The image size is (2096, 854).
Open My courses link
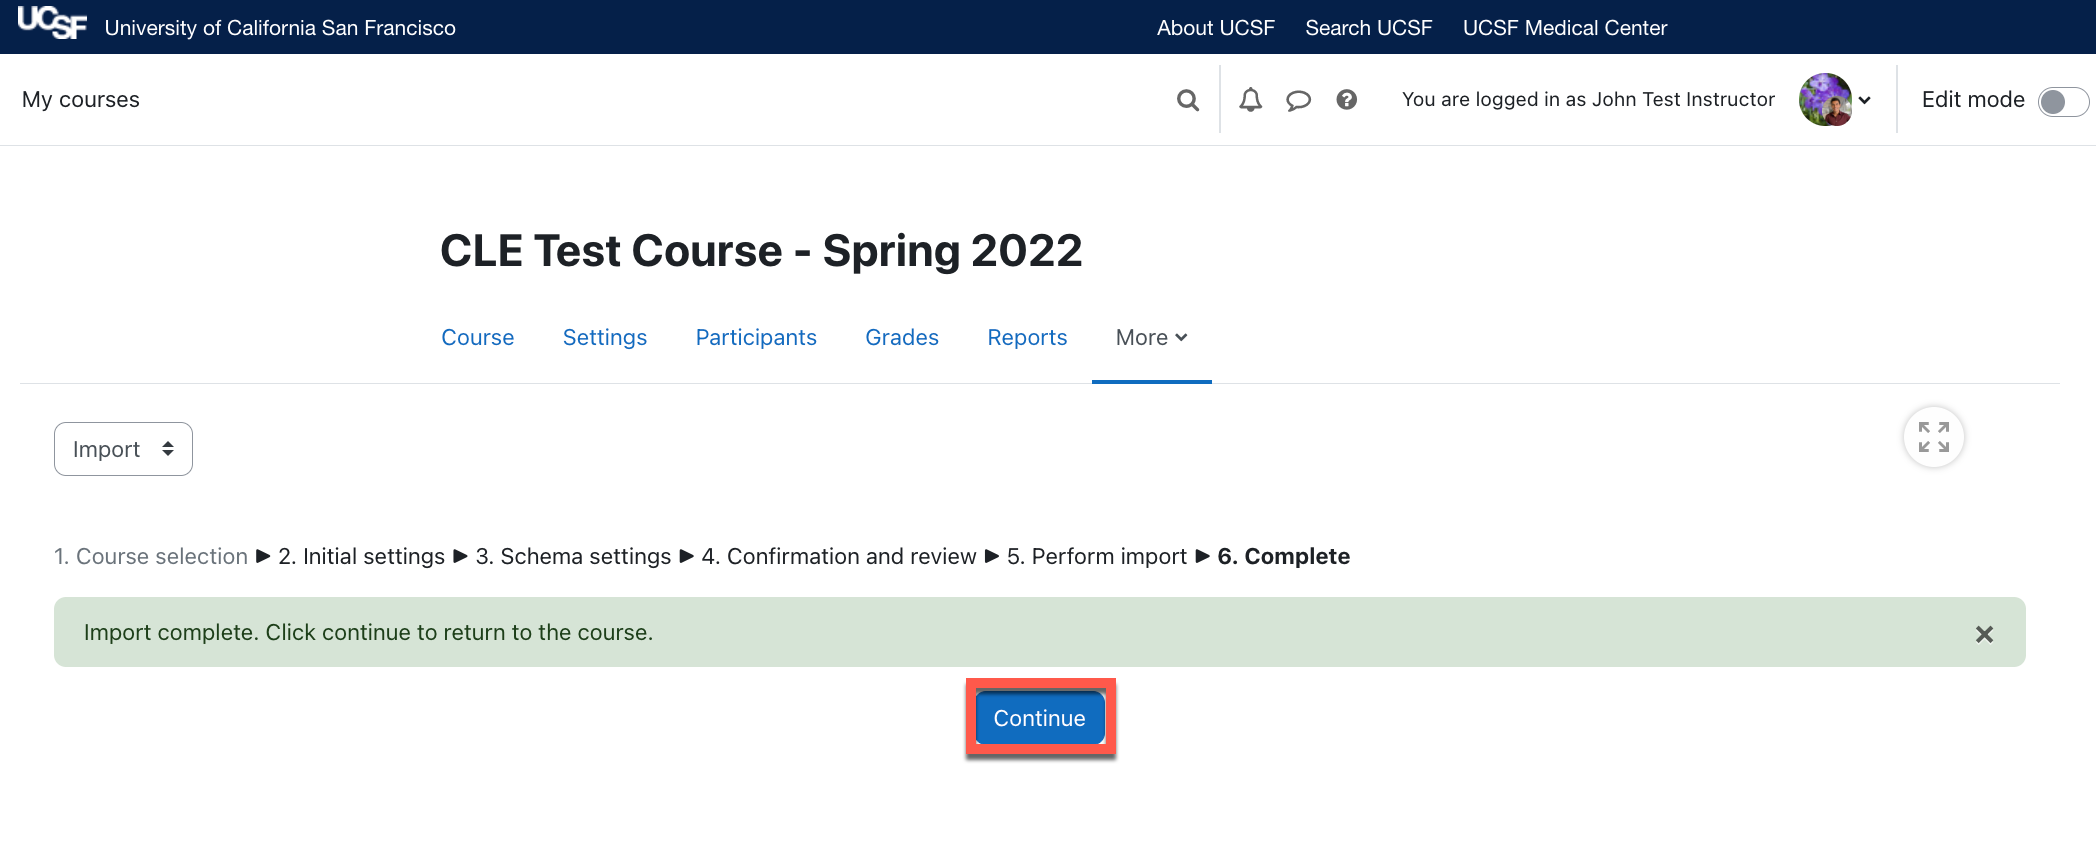pyautogui.click(x=81, y=100)
